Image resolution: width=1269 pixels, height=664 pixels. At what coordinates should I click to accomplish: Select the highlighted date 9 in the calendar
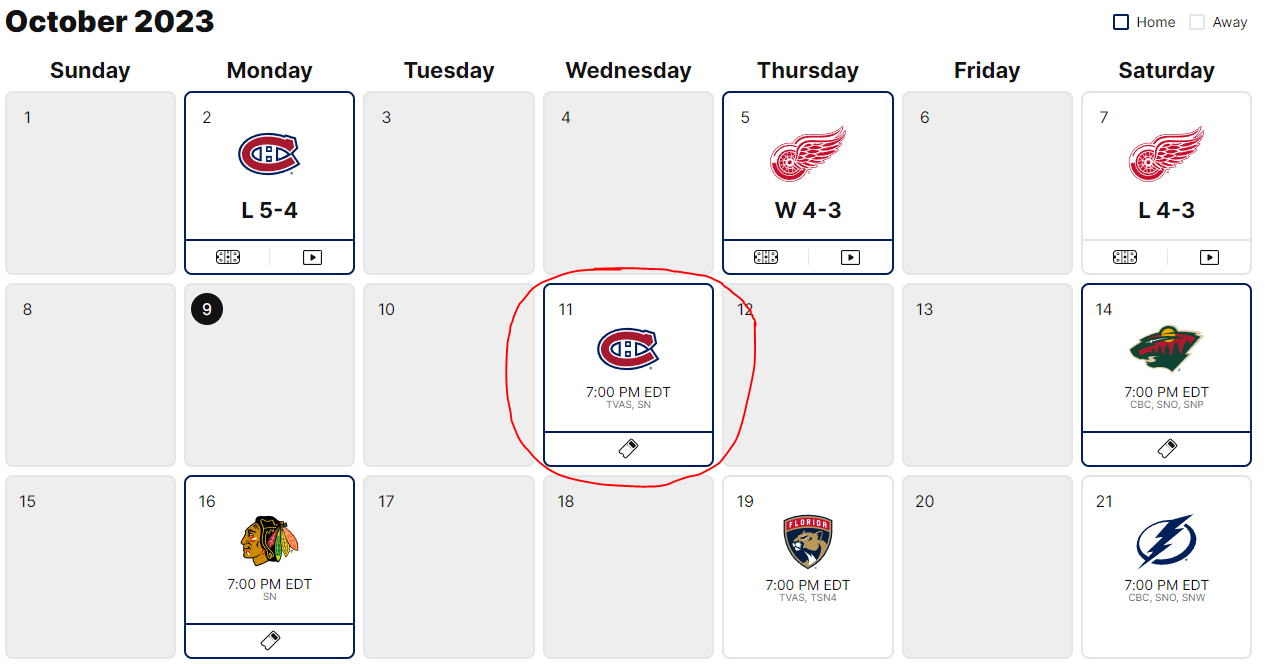207,309
